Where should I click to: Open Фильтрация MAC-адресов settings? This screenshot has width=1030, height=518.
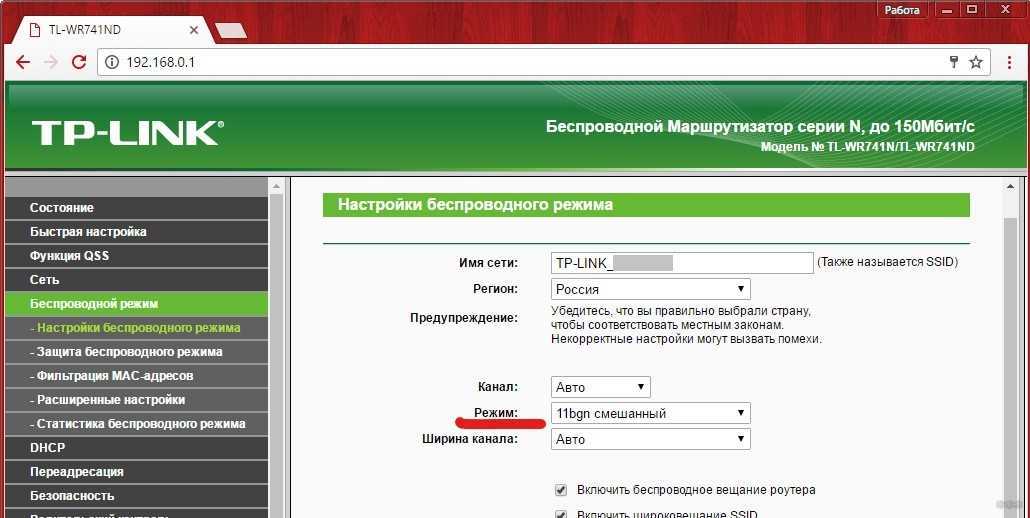[114, 376]
